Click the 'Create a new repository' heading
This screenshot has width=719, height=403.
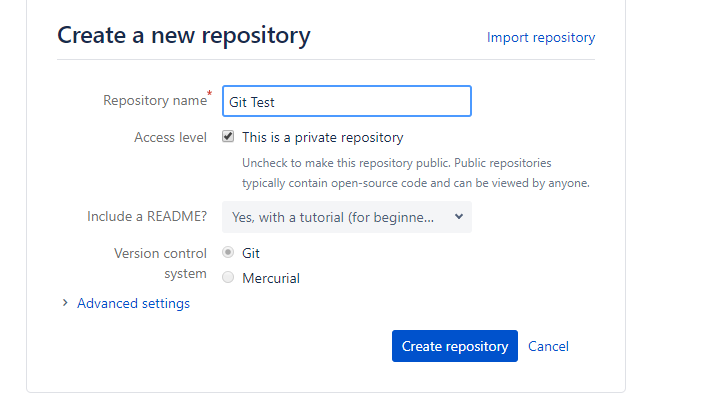tap(183, 35)
